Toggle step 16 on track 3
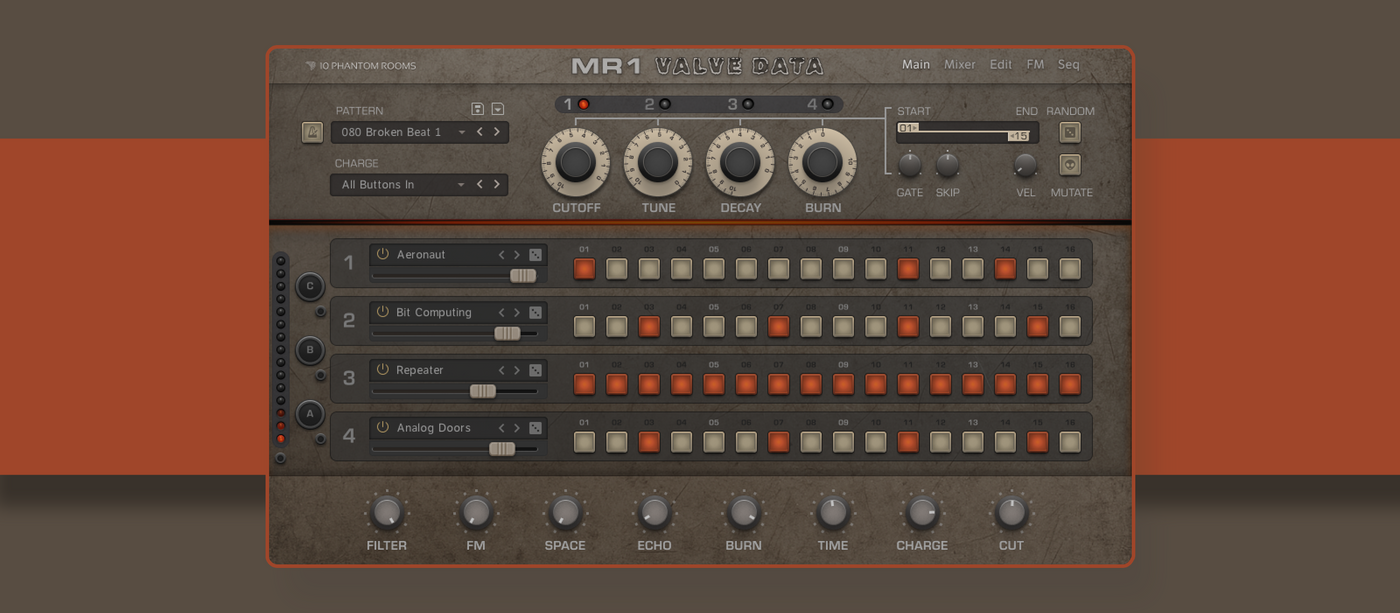Viewport: 1400px width, 613px height. point(1070,384)
